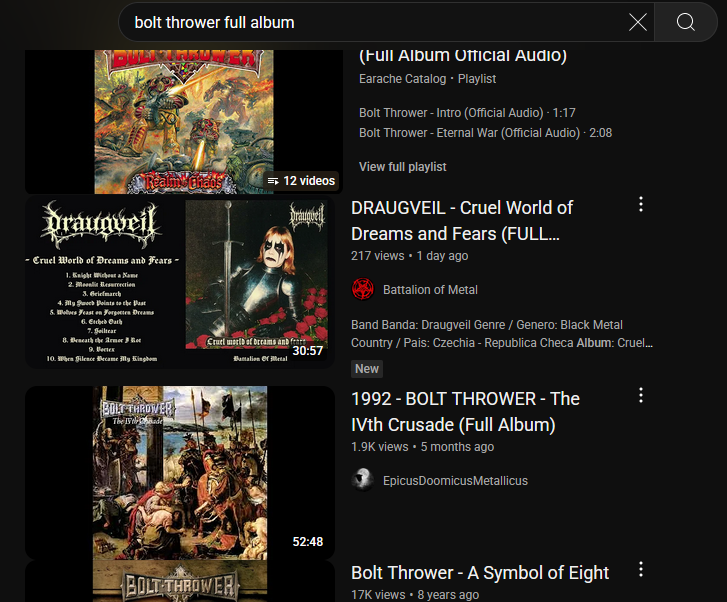This screenshot has width=727, height=602.
Task: Open the Draugveil album video thumbnail
Action: pyautogui.click(x=180, y=282)
